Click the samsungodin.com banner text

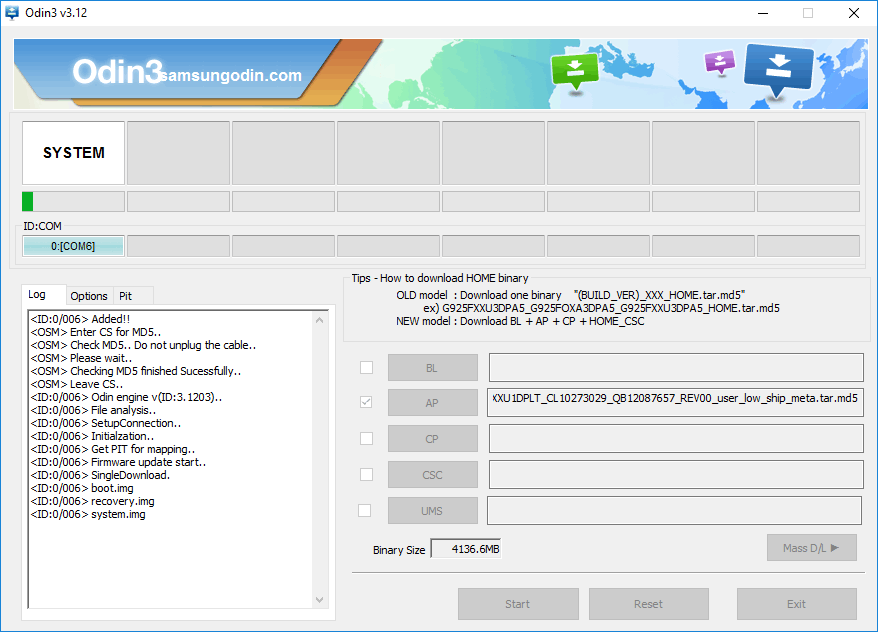(x=231, y=75)
